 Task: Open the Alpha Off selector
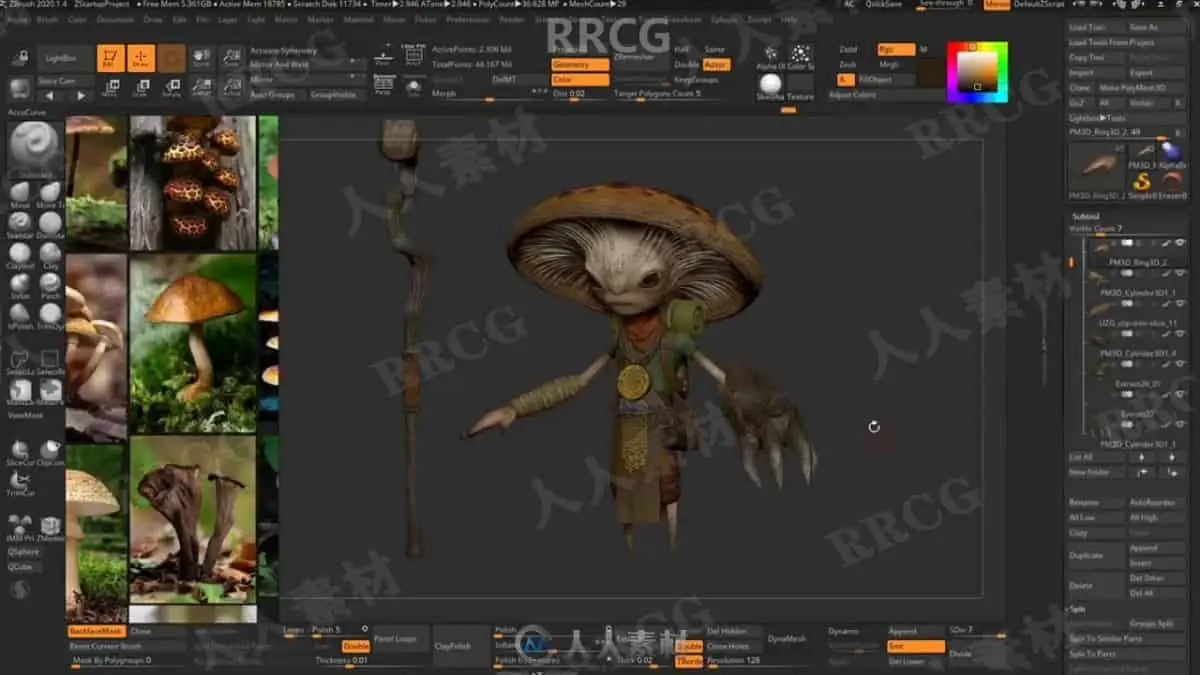770,54
